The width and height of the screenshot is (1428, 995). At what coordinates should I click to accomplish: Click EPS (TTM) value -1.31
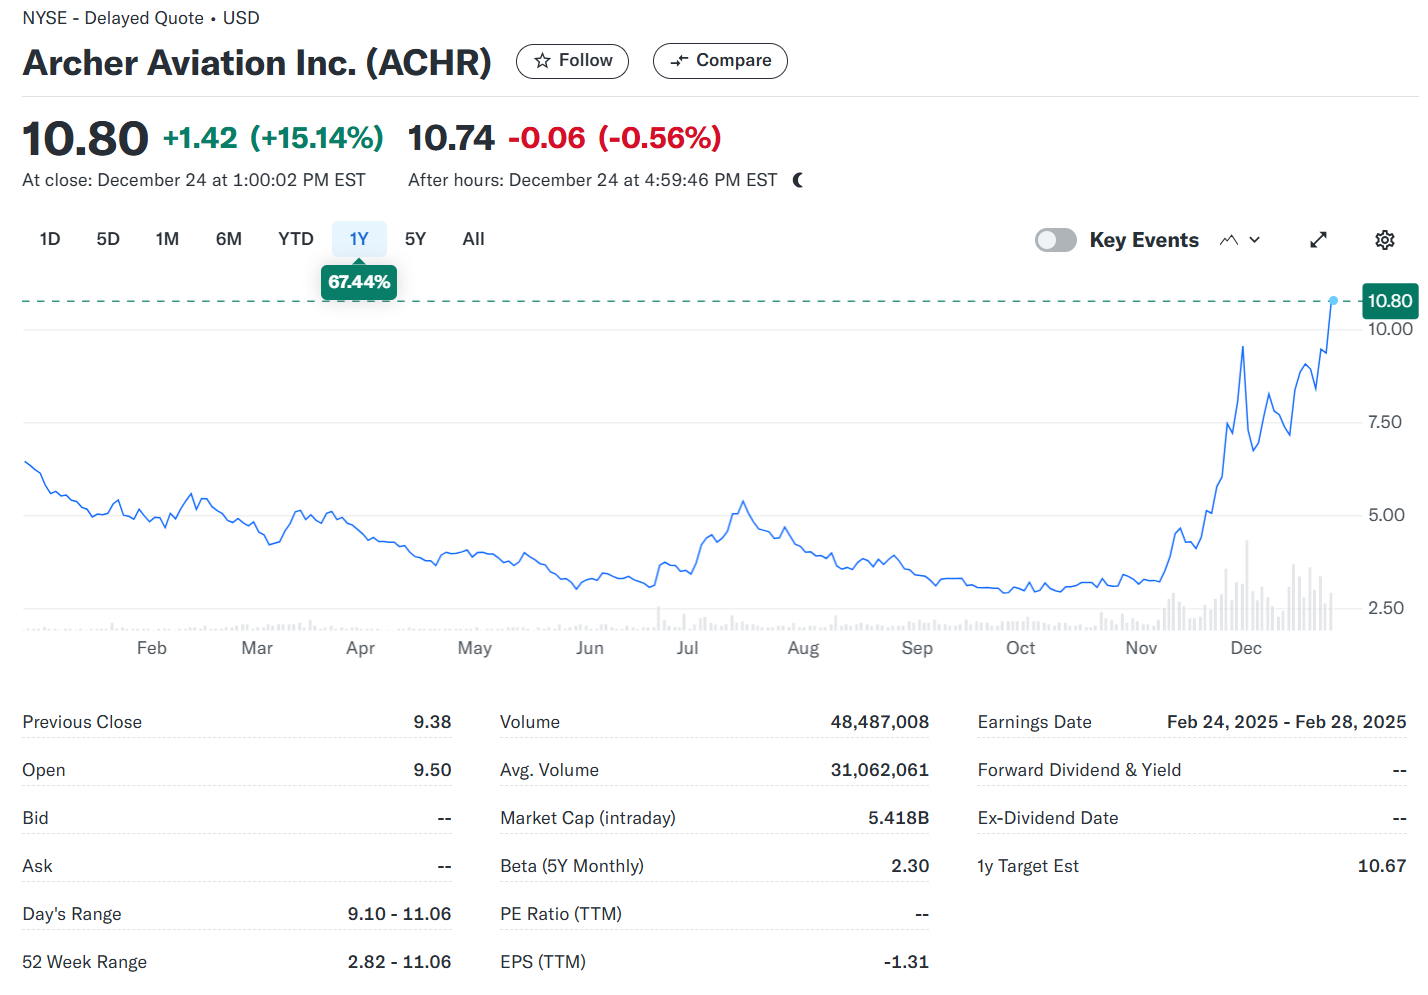(906, 962)
